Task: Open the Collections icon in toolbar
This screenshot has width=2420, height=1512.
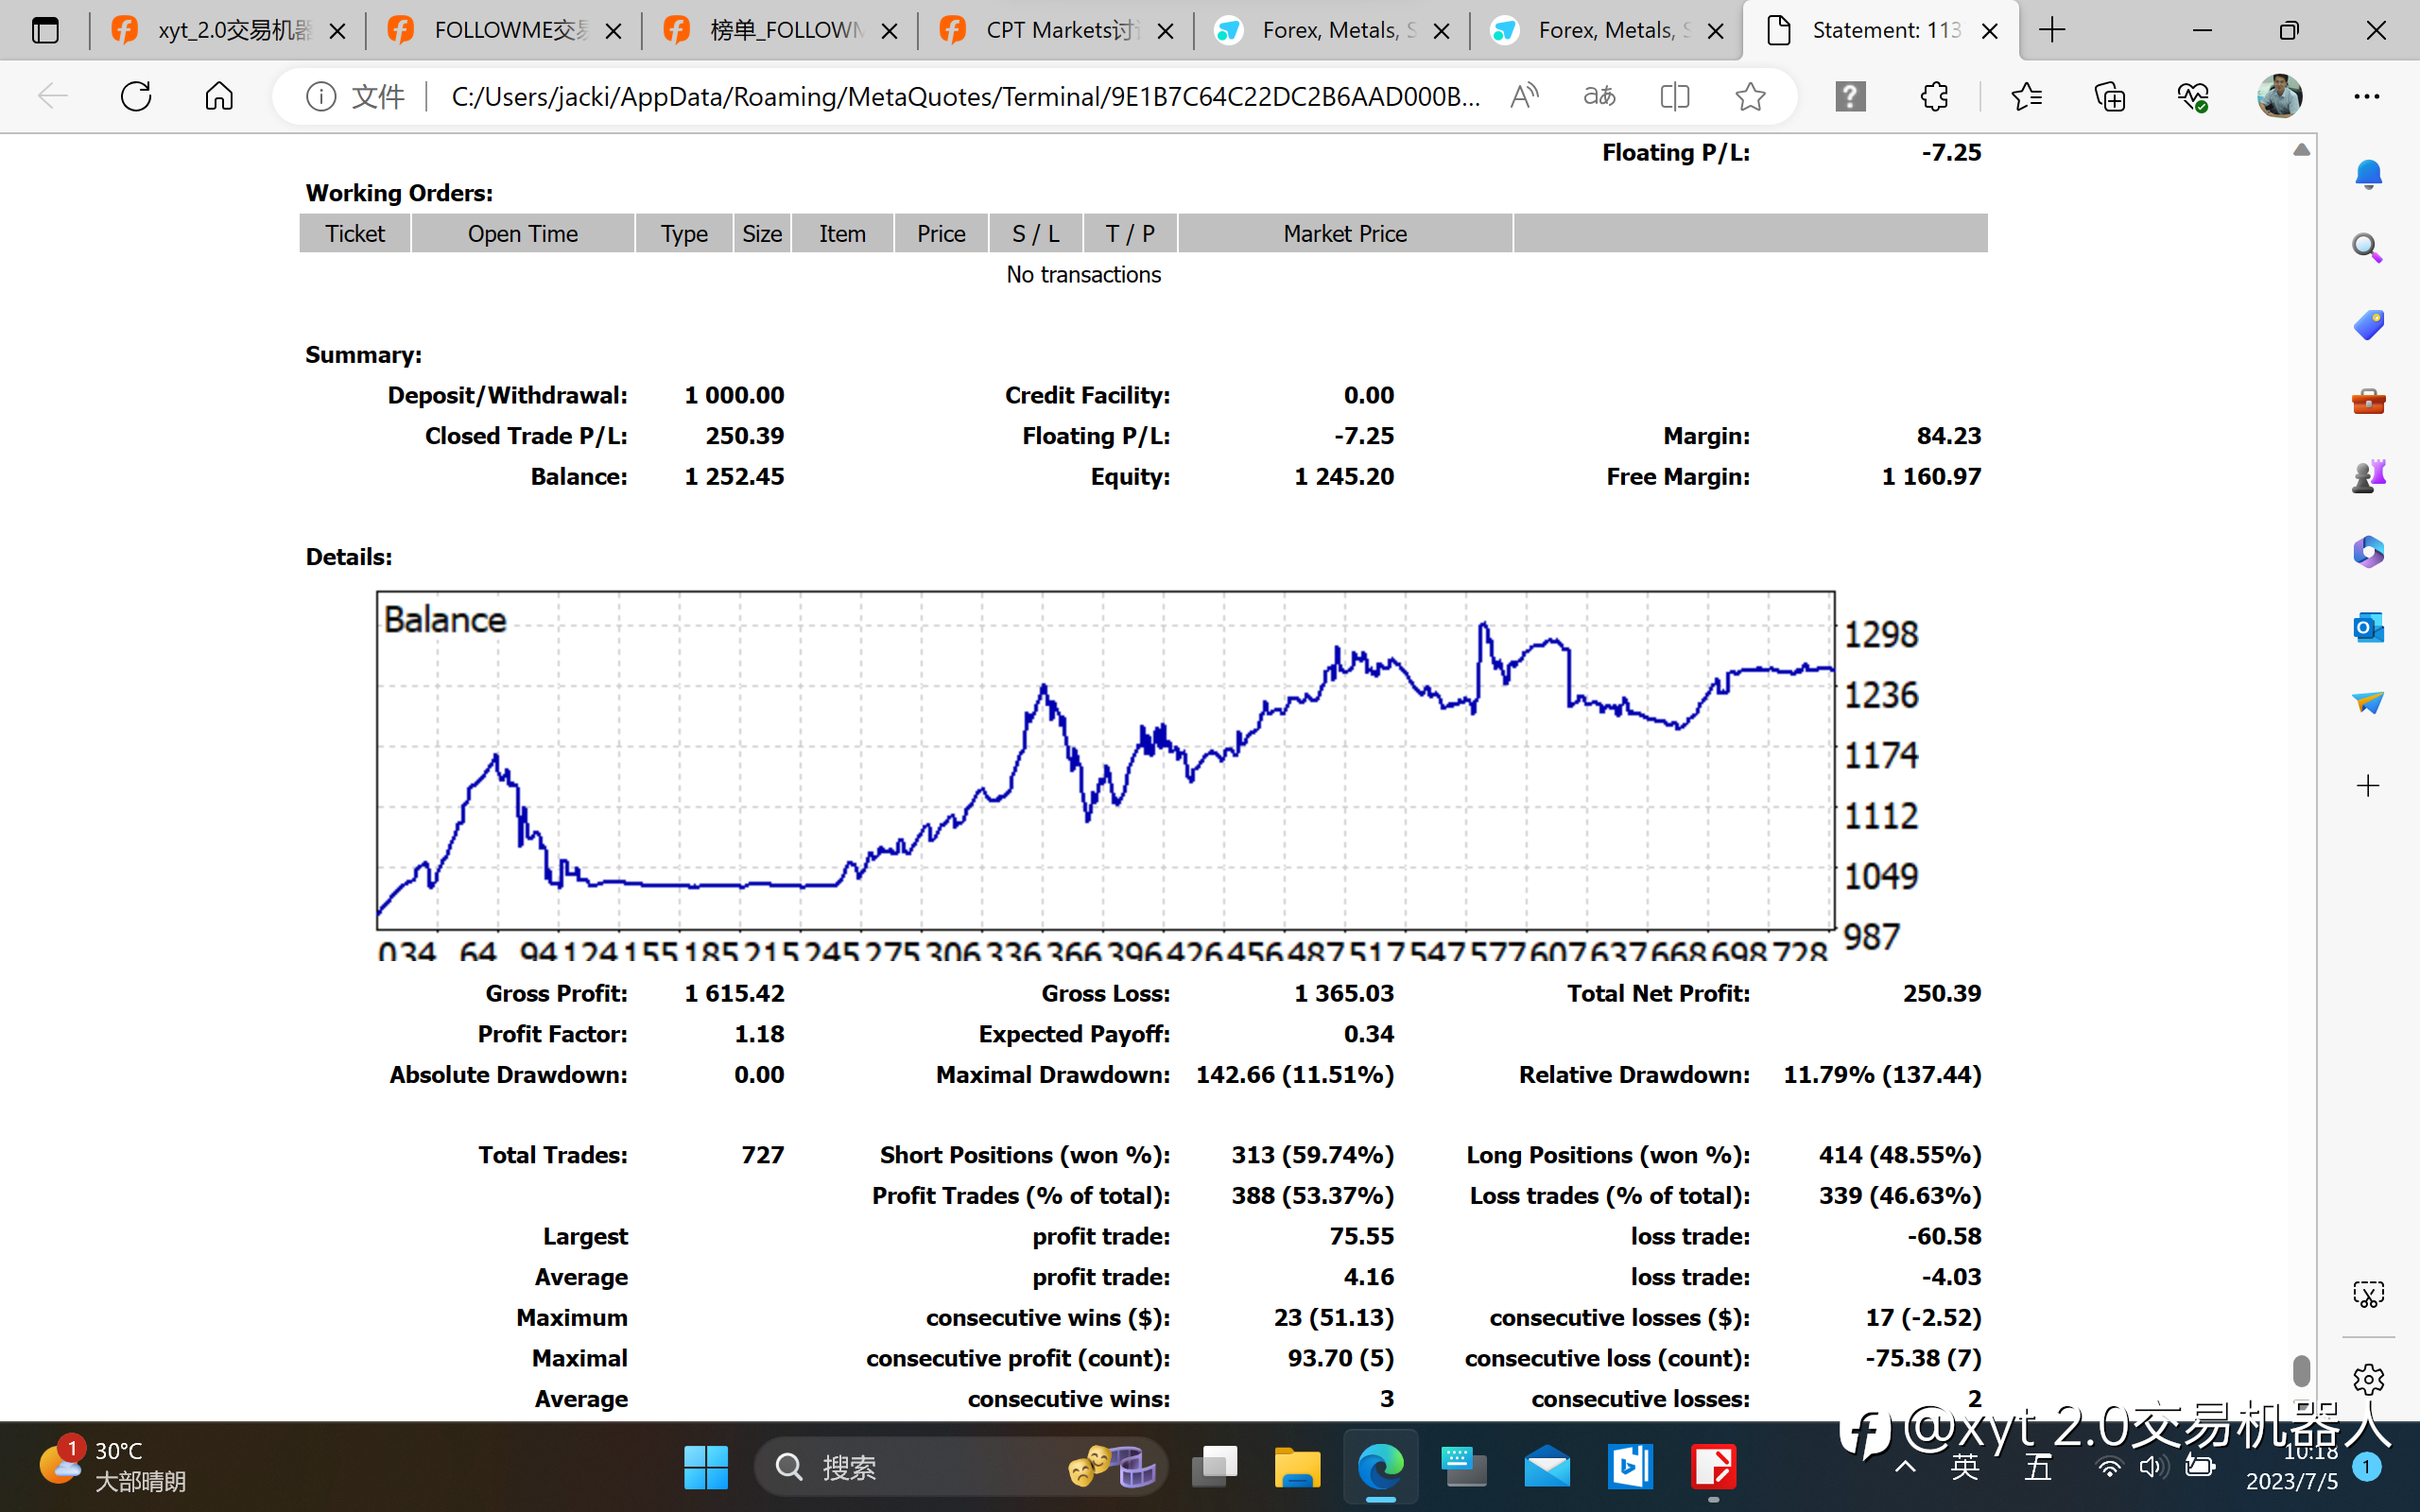Action: [x=2110, y=96]
